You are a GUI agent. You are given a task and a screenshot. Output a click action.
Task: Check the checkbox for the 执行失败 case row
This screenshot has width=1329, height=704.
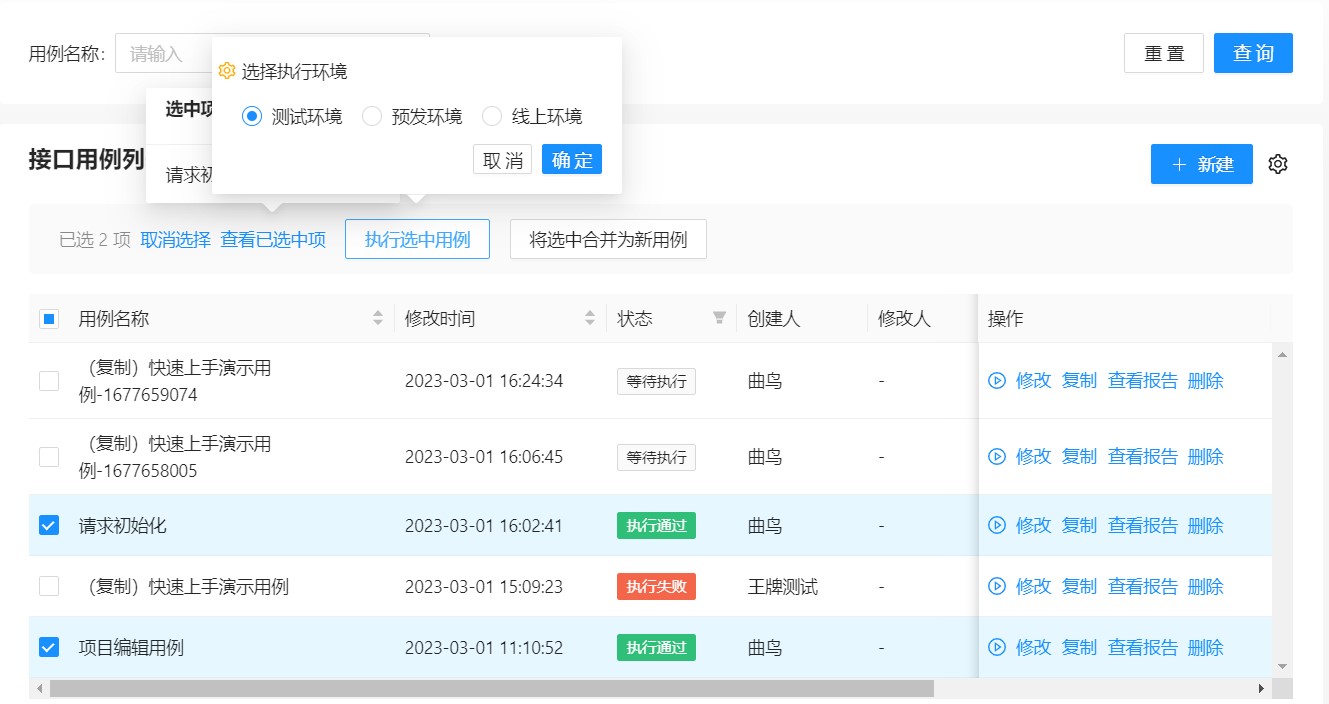pyautogui.click(x=48, y=586)
